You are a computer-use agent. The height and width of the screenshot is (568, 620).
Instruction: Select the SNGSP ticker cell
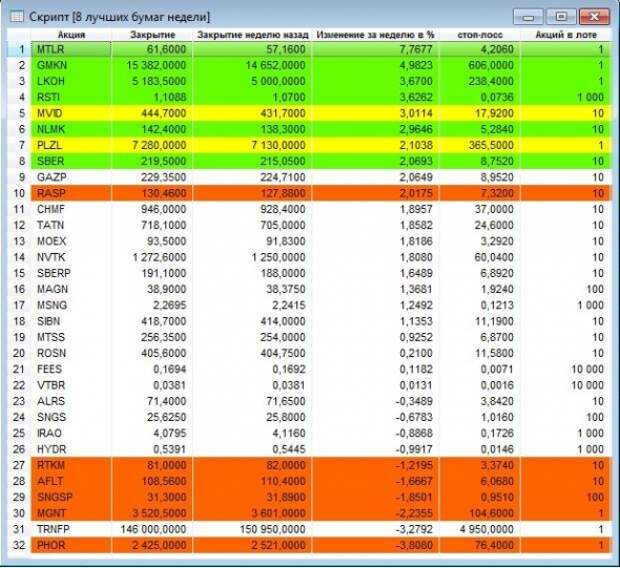[x=71, y=497]
